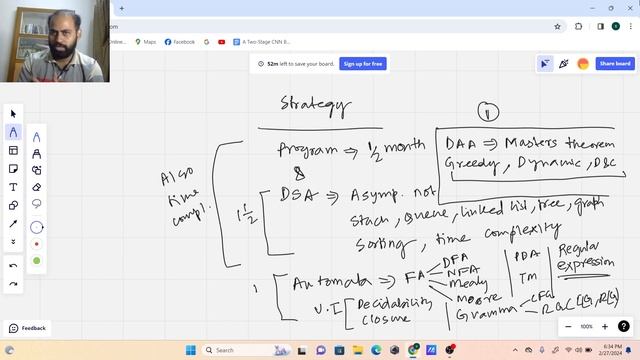Click the webcam video thumbnail
640x360 pixels.
pos(55,41)
